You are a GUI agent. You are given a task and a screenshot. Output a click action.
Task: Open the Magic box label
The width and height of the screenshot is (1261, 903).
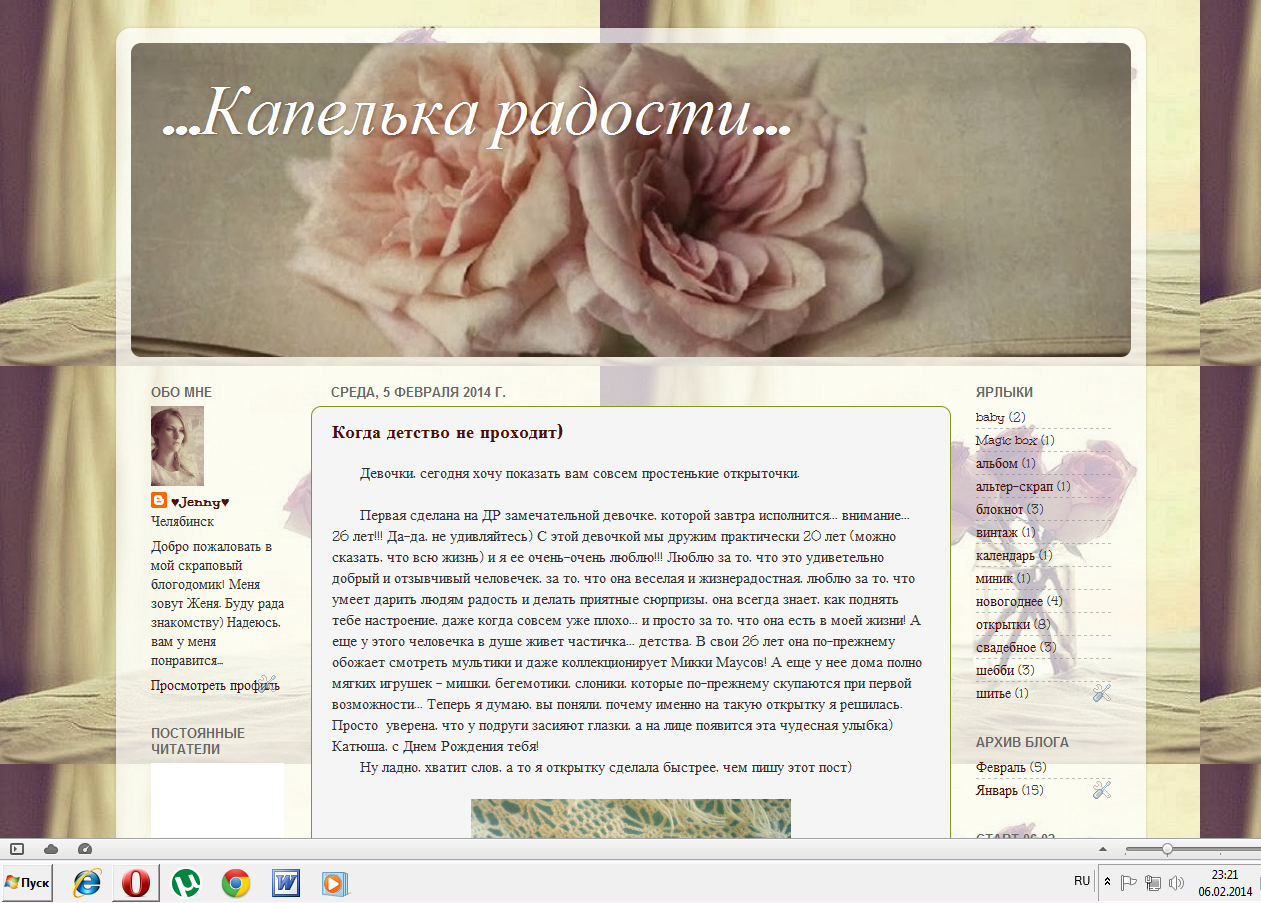1006,440
